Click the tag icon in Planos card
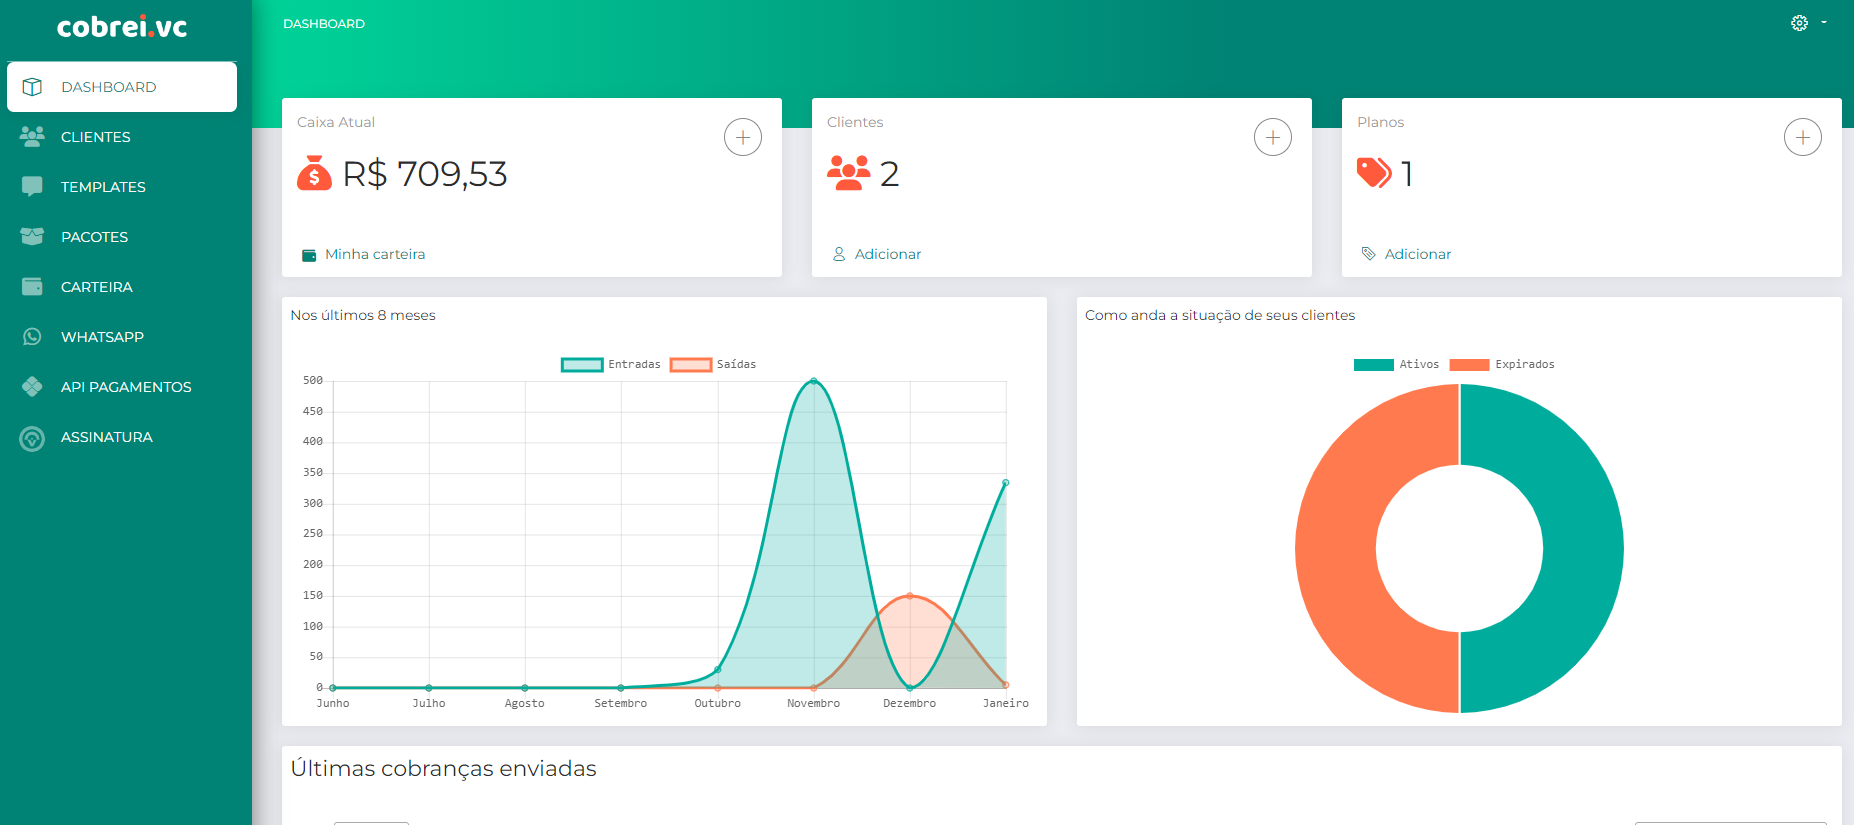 point(1374,173)
